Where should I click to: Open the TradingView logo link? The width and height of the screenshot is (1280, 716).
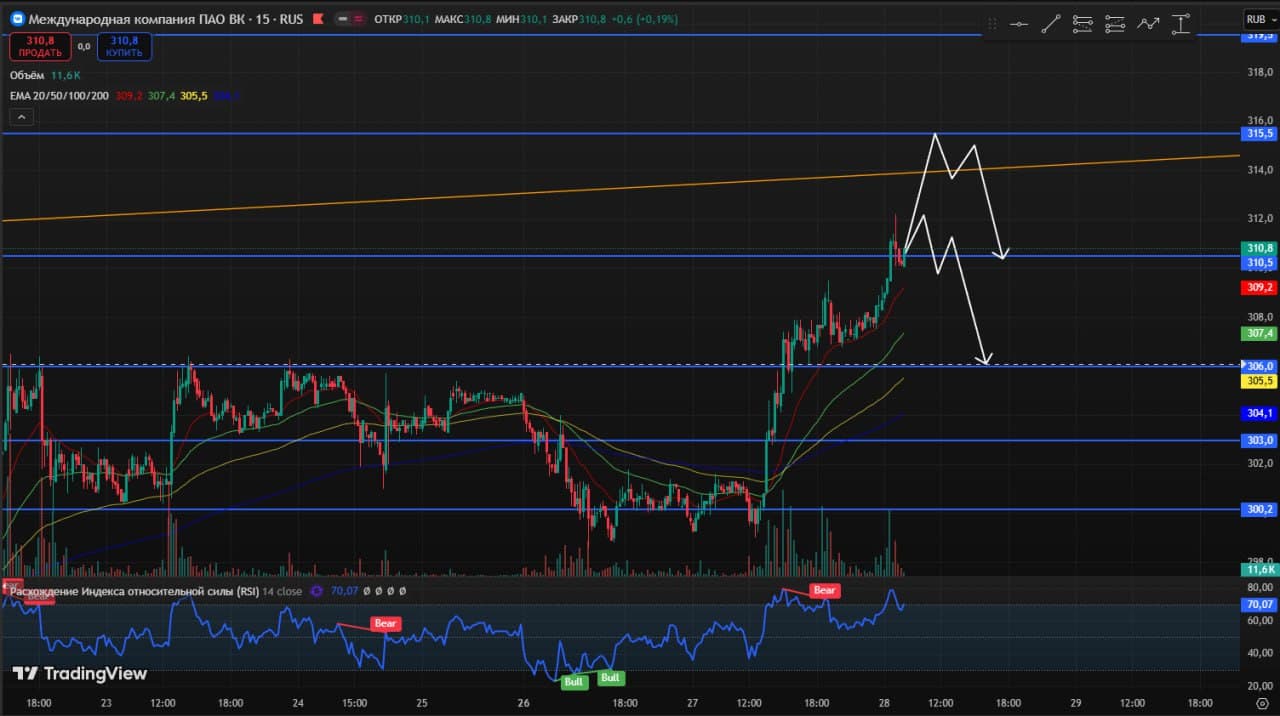[80, 674]
